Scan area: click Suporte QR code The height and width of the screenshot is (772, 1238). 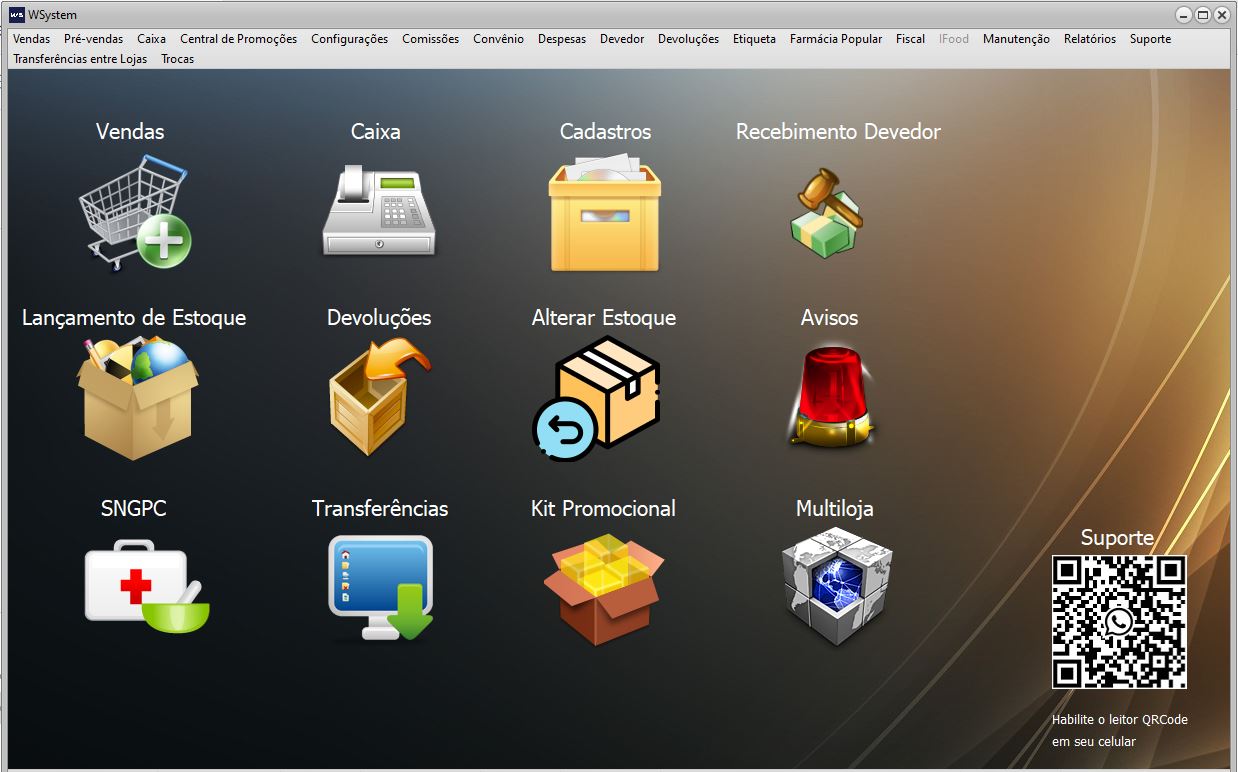coord(1118,622)
